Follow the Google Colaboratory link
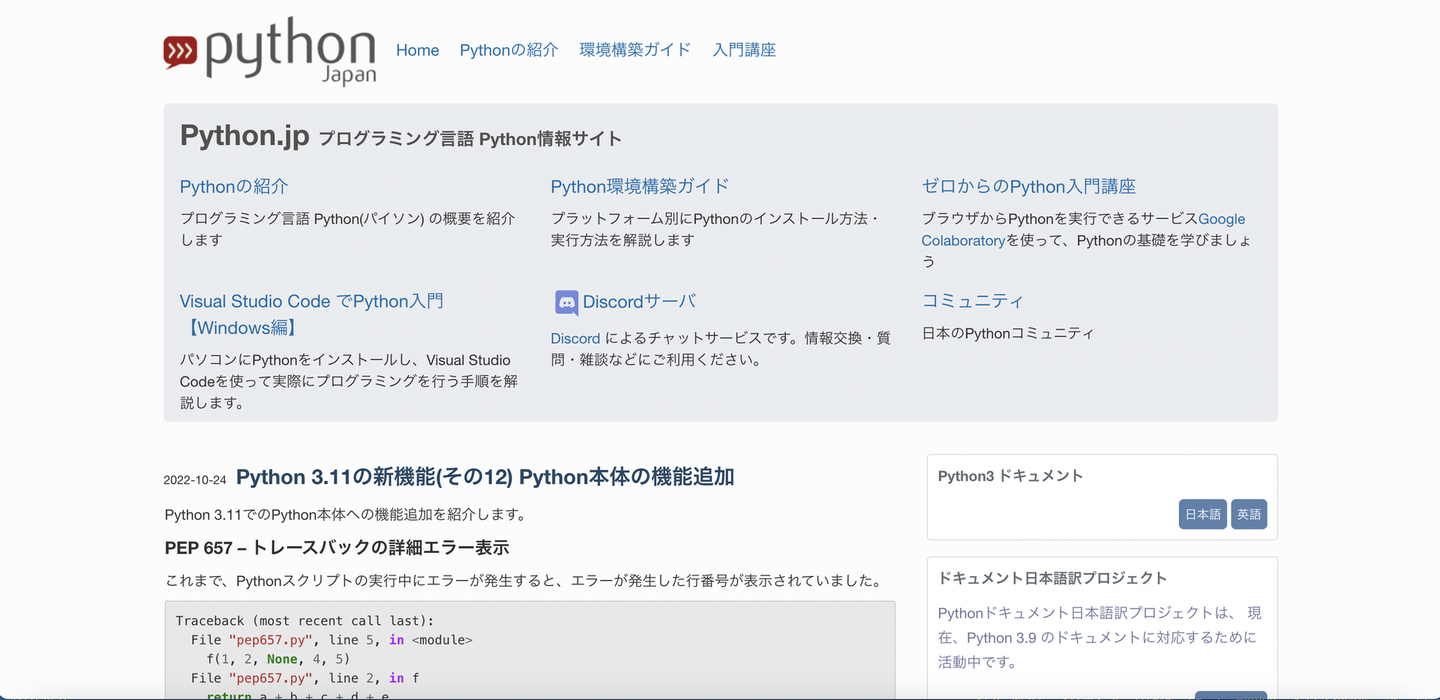 (1221, 219)
